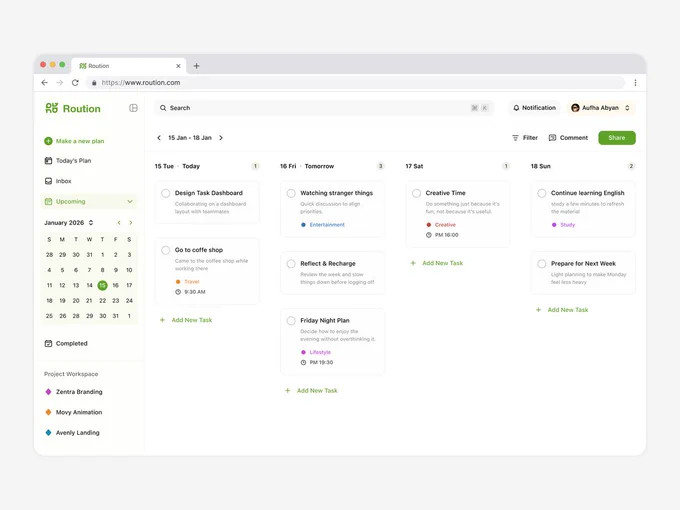The width and height of the screenshot is (680, 510).
Task: Click the Study tag
Action: (x=563, y=225)
